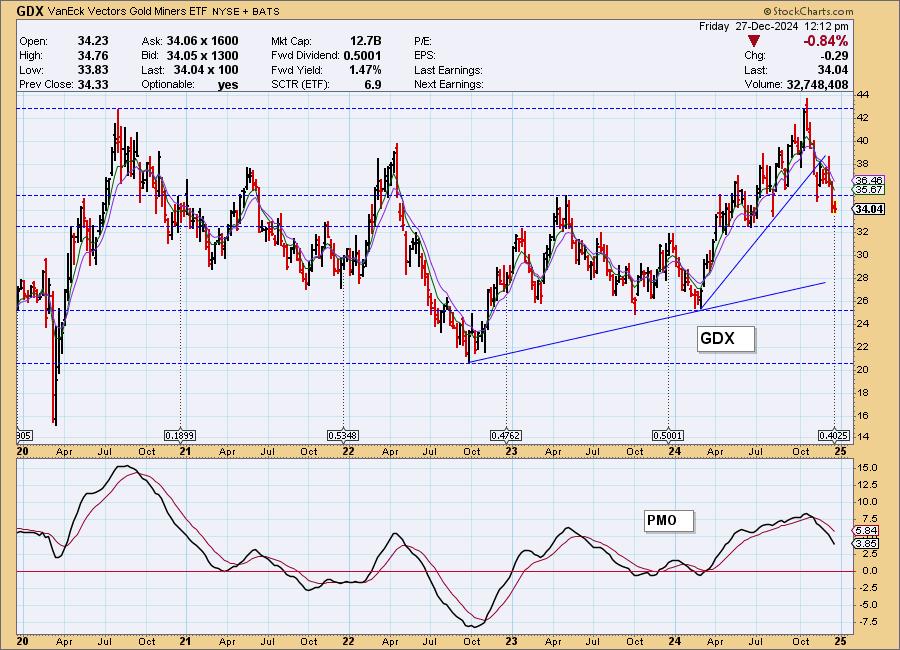900x650 pixels.
Task: Click the PMO annotation box on indicator panel
Action: (x=669, y=520)
